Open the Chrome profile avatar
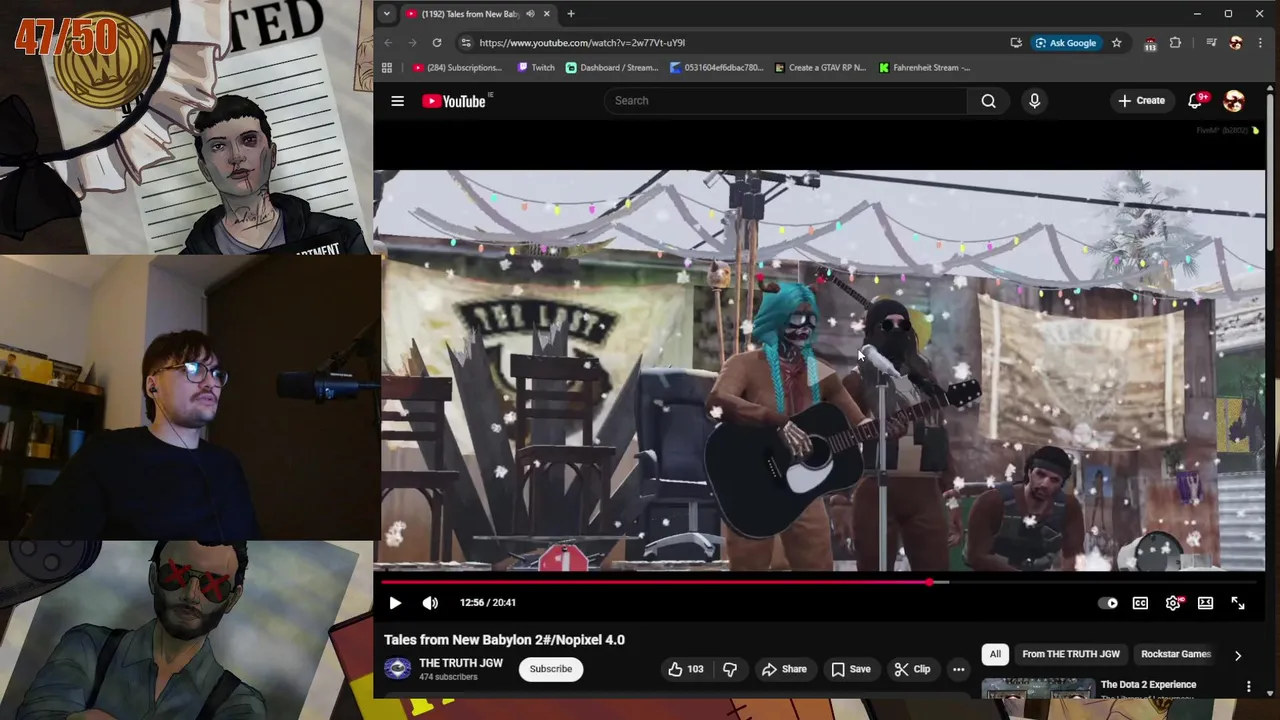Screen dimensions: 1280x720 (x=1236, y=43)
